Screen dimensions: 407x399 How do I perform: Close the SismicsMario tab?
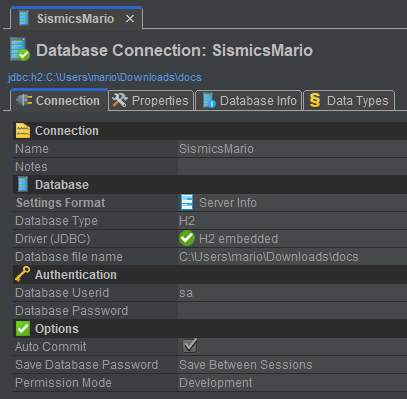(130, 19)
